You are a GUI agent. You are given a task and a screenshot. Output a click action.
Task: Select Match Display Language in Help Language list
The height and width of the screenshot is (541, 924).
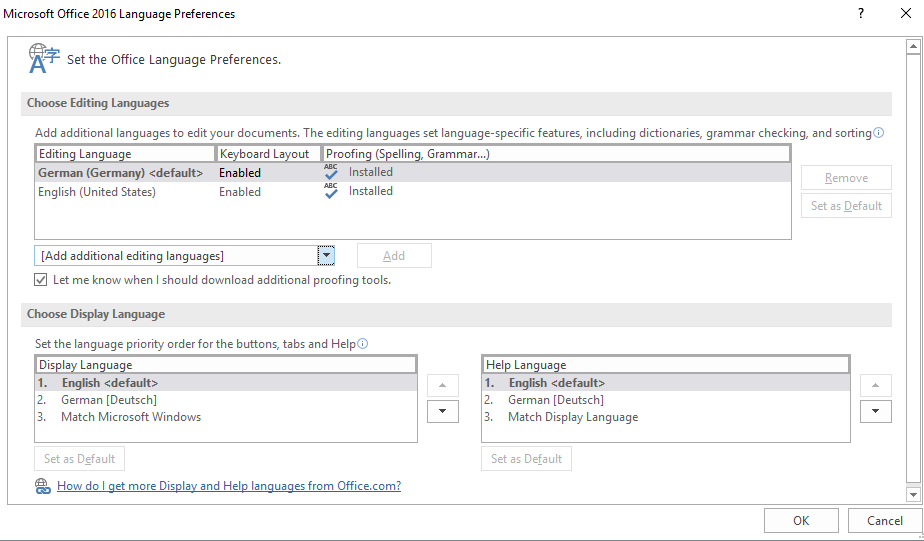pyautogui.click(x=666, y=417)
